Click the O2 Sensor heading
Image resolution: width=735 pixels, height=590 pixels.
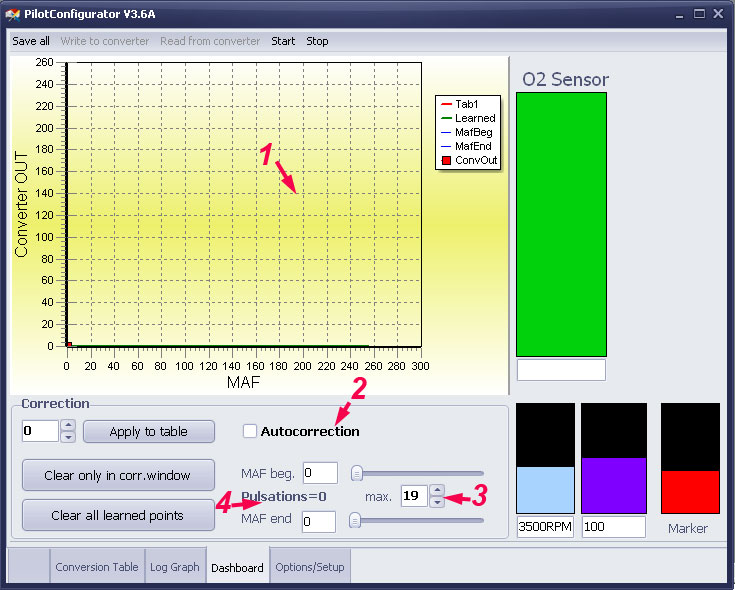565,80
